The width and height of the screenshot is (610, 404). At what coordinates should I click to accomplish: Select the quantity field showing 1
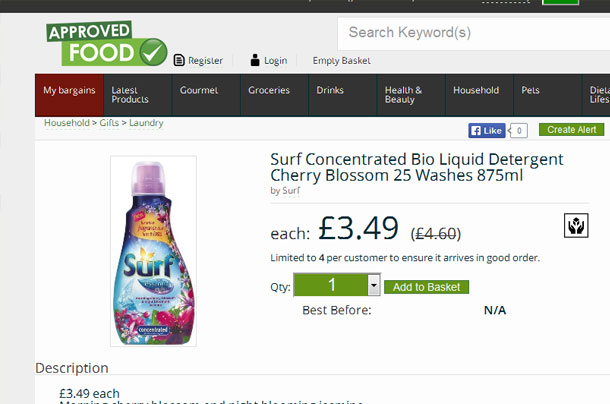(x=337, y=285)
